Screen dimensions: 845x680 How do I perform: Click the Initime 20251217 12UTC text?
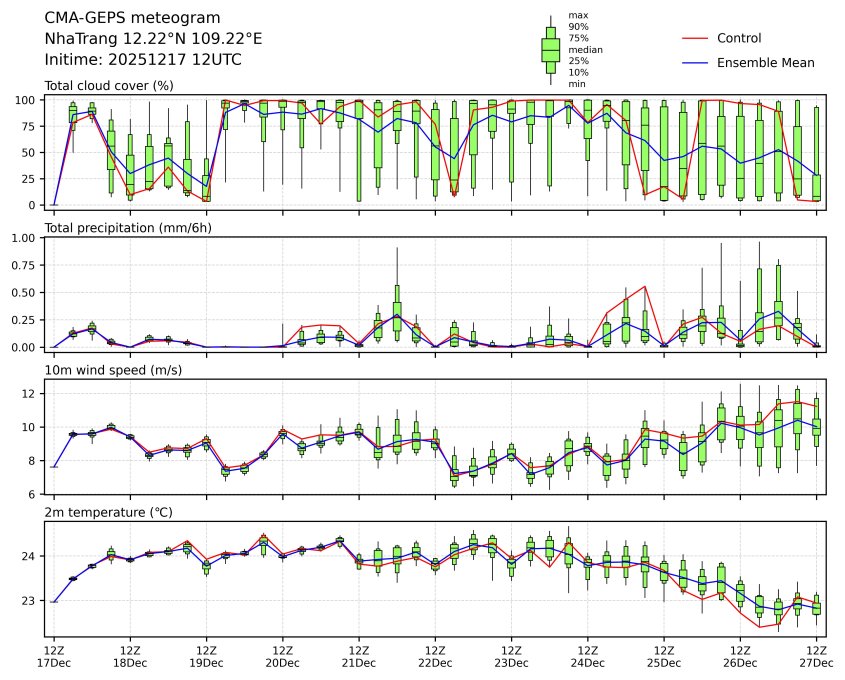click(143, 59)
